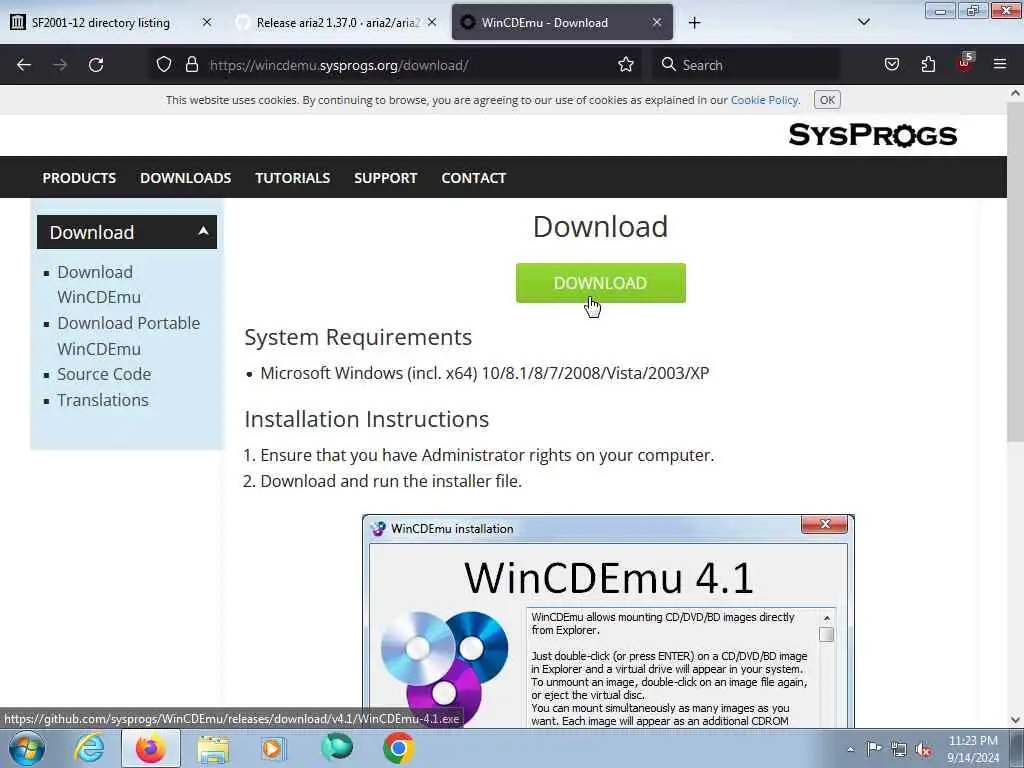Click the address bar URL
The height and width of the screenshot is (768, 1024).
pyautogui.click(x=338, y=65)
